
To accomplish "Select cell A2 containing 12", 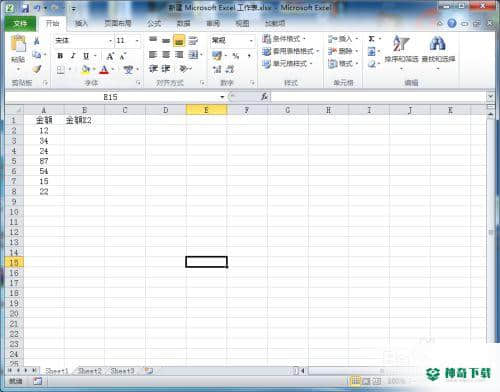I will click(x=44, y=130).
